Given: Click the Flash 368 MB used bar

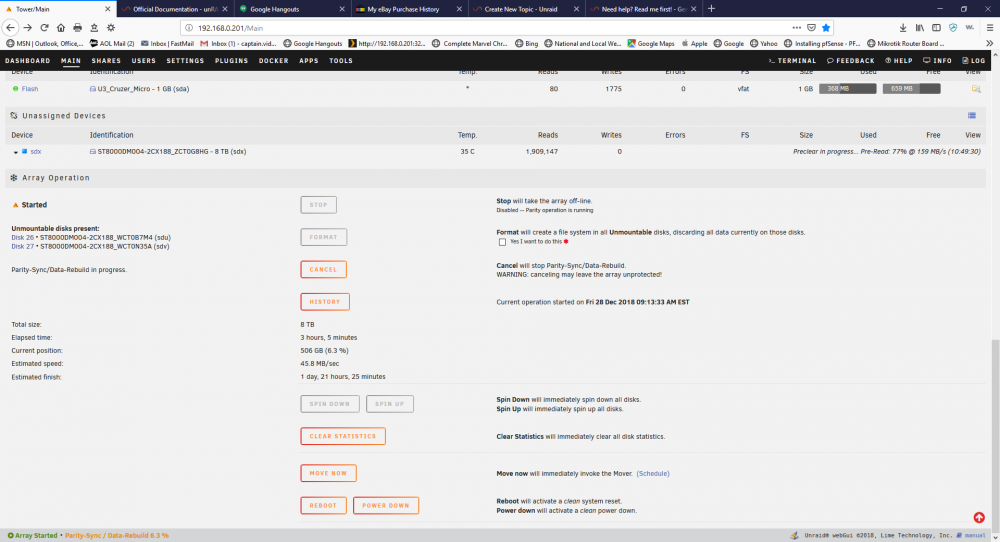Looking at the screenshot, I should coord(848,89).
